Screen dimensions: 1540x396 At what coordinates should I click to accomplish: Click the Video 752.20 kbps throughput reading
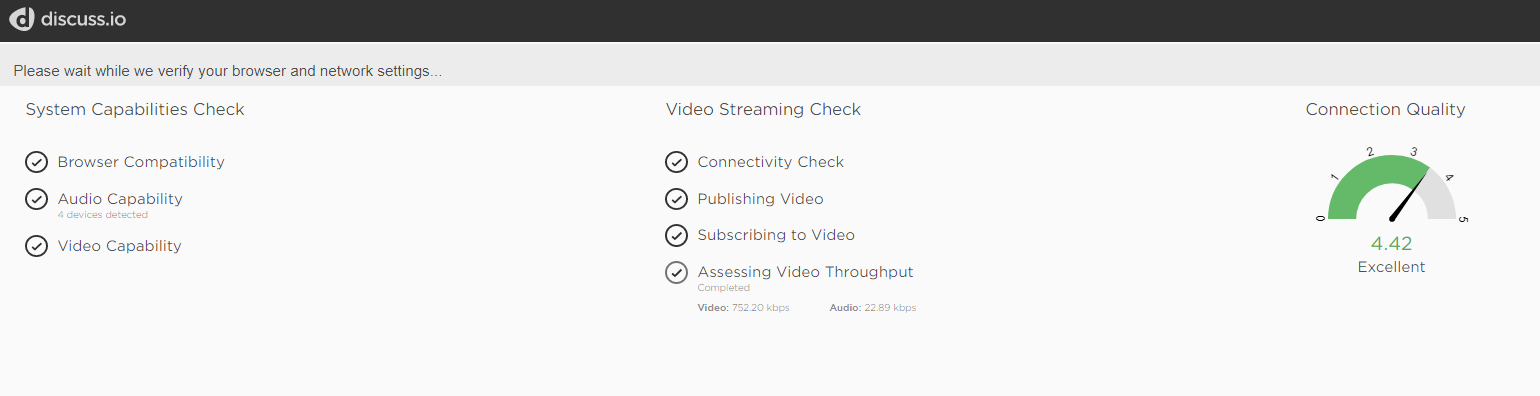[743, 308]
